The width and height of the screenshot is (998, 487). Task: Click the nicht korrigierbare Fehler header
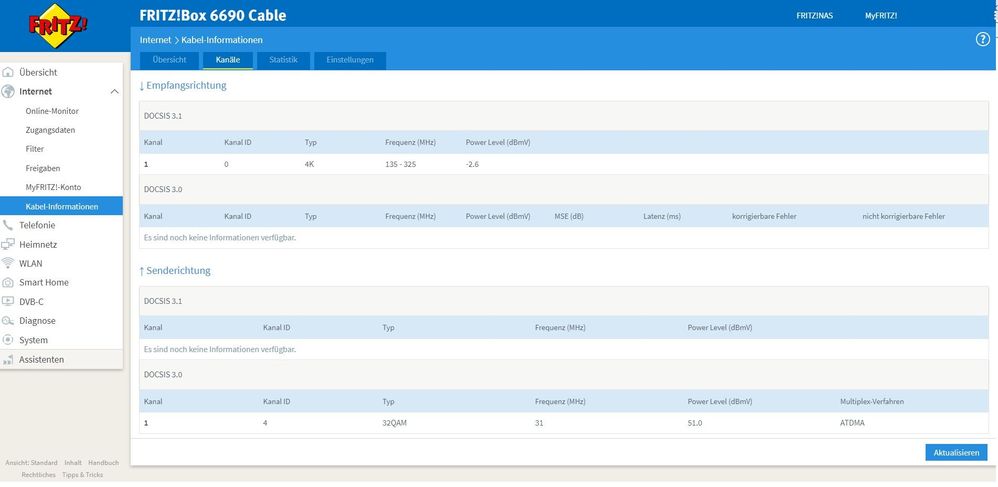pos(903,216)
